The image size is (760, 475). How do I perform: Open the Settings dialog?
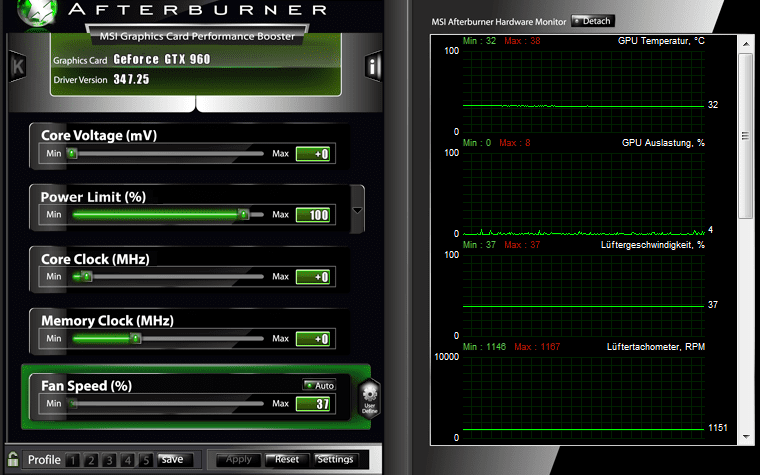tap(335, 459)
